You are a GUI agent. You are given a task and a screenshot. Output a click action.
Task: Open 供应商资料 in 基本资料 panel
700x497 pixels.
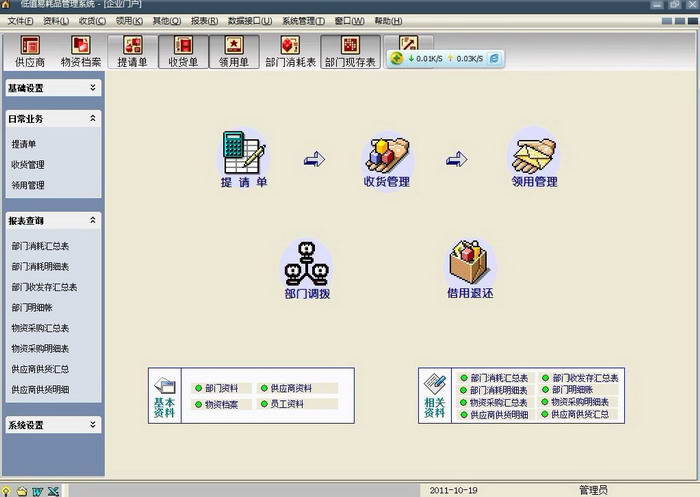point(291,388)
